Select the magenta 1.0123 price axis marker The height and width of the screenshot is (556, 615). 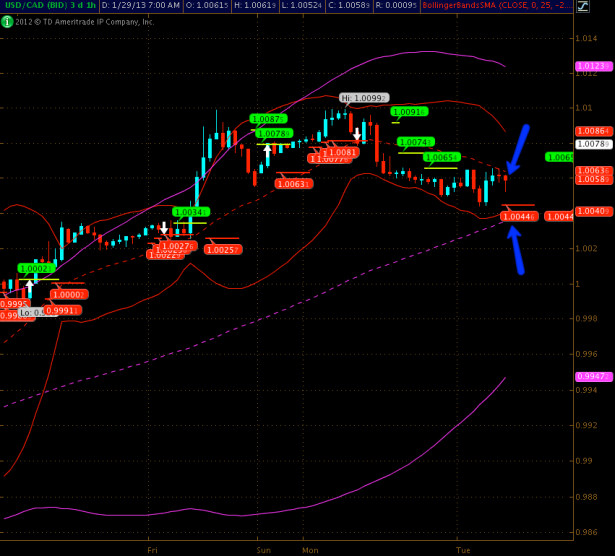(594, 66)
